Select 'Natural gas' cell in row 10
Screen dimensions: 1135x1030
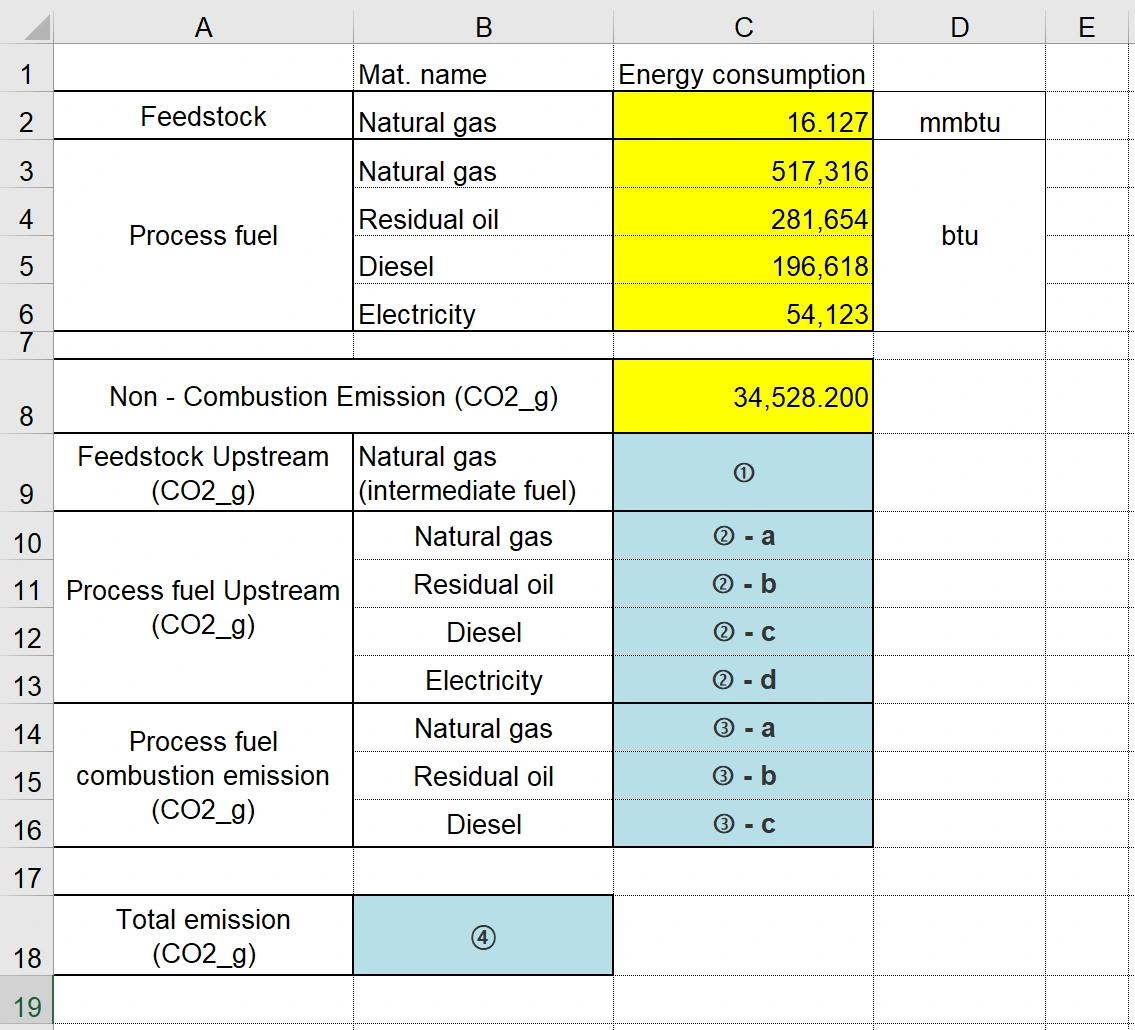tap(484, 536)
